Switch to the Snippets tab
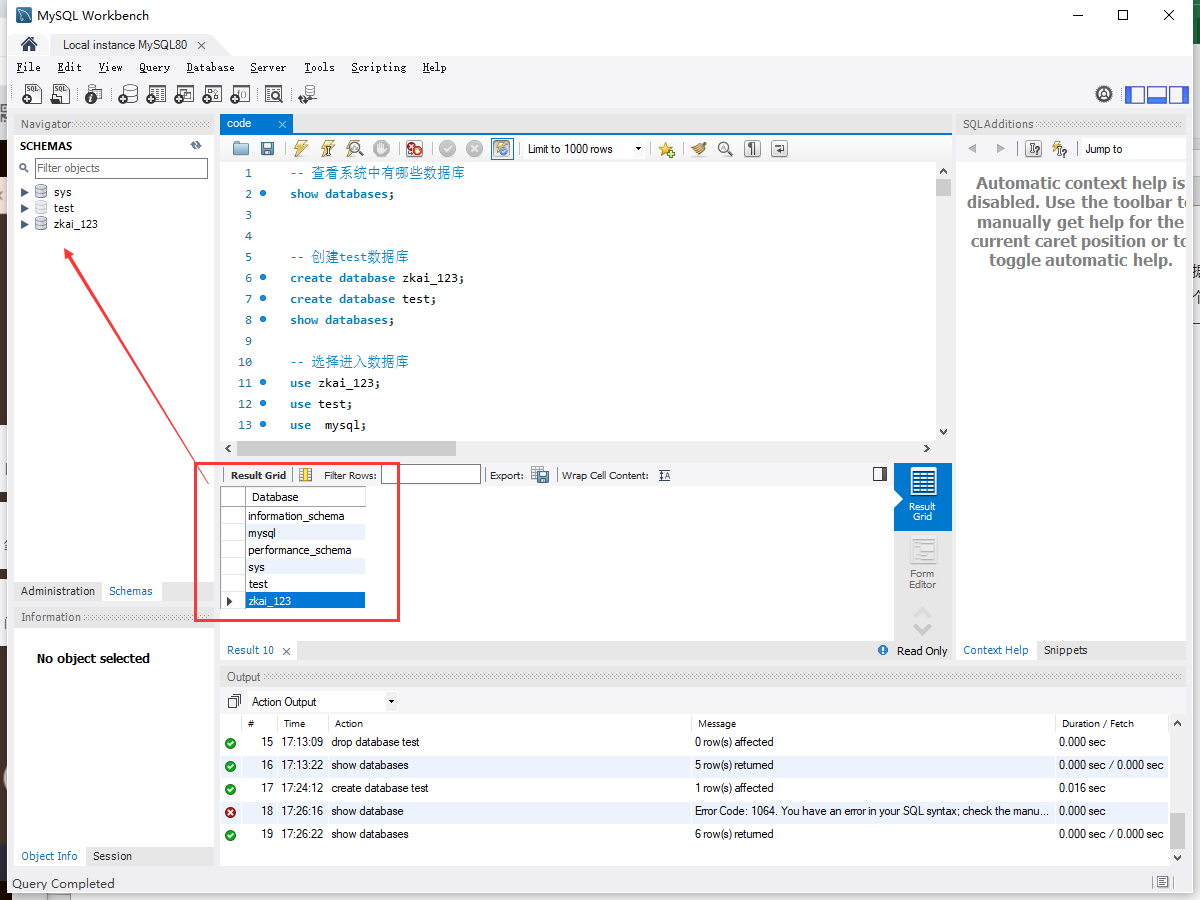 coord(1066,650)
